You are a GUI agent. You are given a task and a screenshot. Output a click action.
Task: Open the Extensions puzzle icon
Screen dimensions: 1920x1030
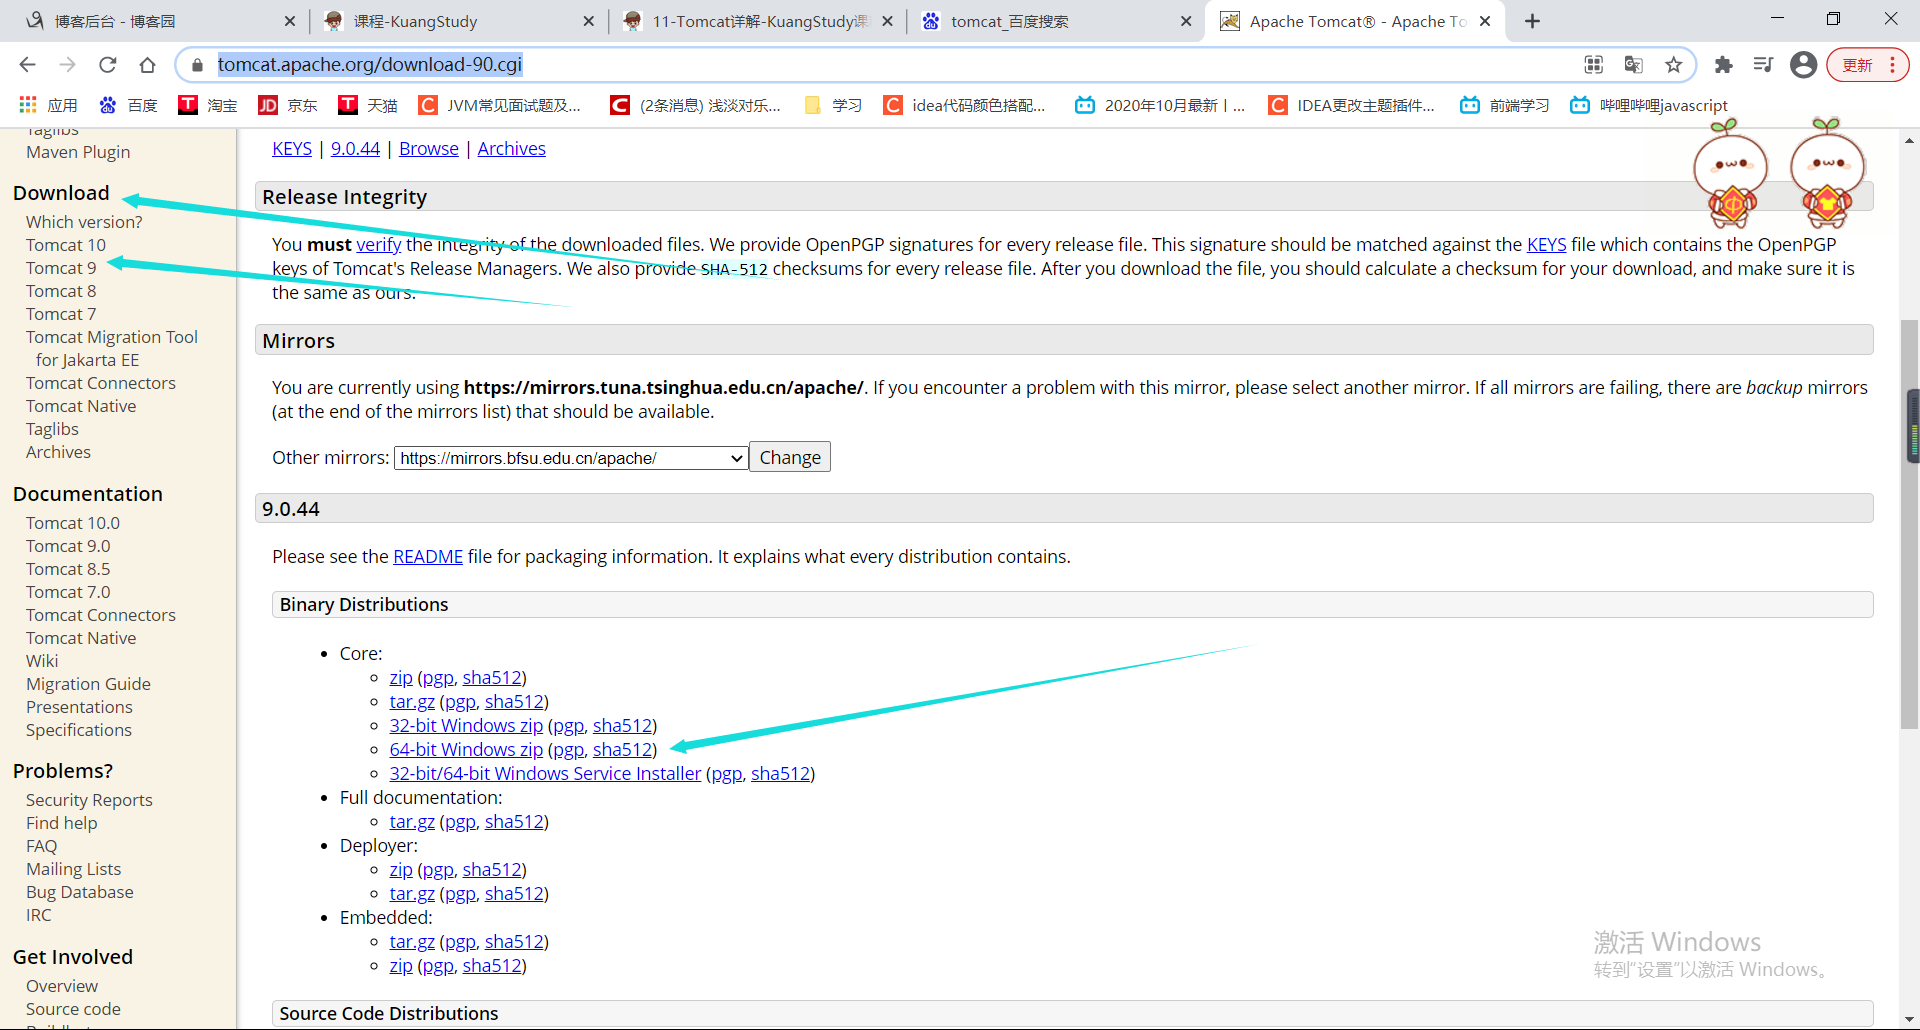click(1723, 65)
